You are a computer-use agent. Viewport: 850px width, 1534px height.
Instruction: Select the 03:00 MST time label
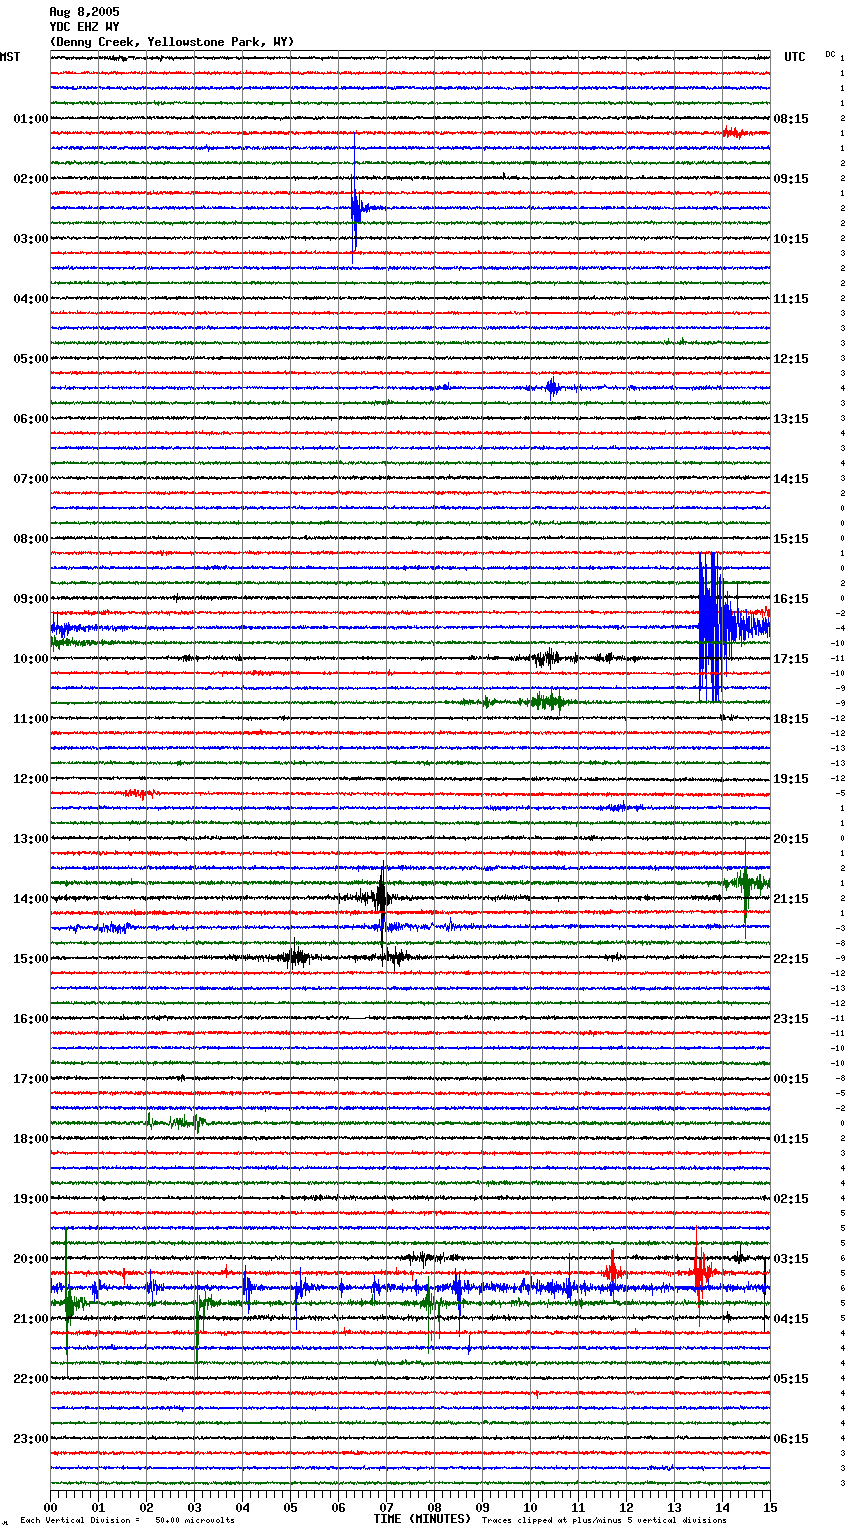(x=31, y=239)
